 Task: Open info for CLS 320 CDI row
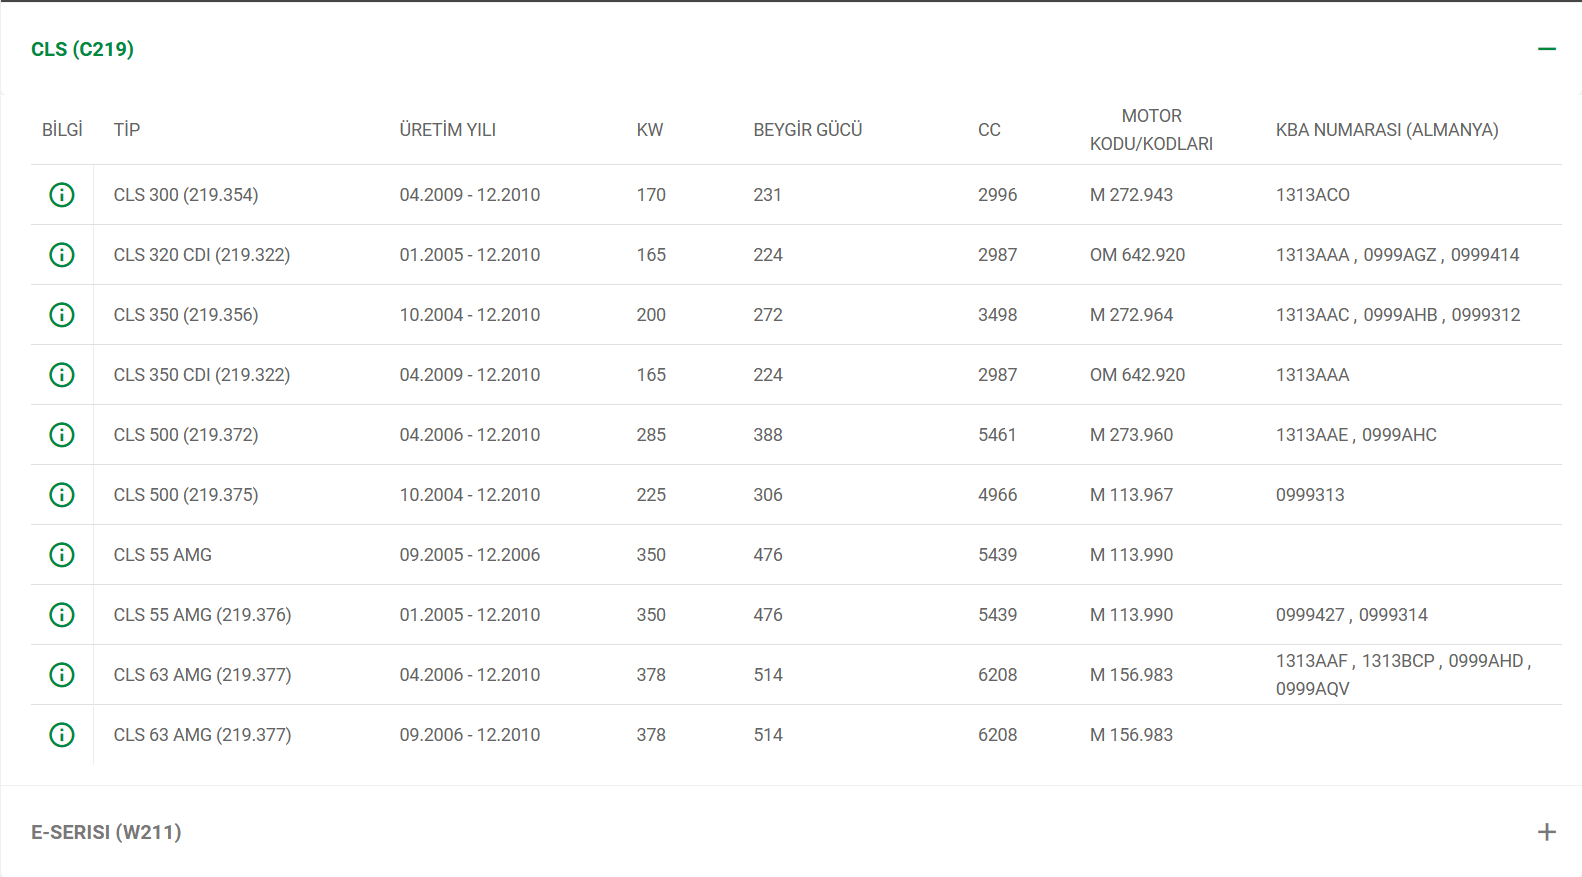(x=62, y=255)
